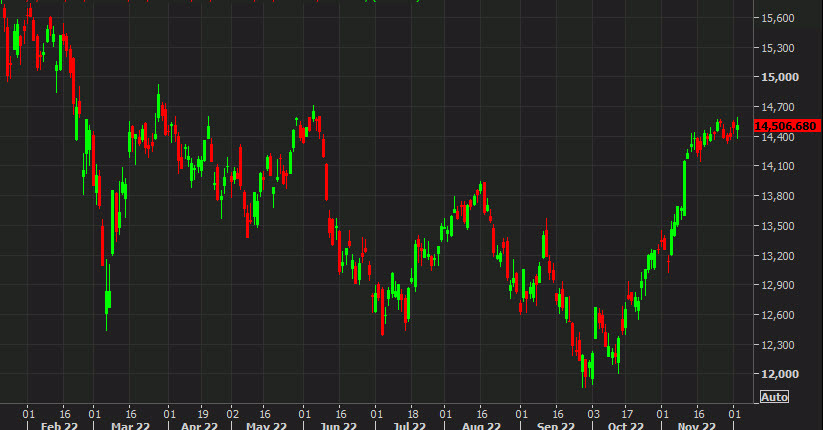The height and width of the screenshot is (430, 823).
Task: Select the red 14,506.680 current price tag
Action: tap(787, 126)
